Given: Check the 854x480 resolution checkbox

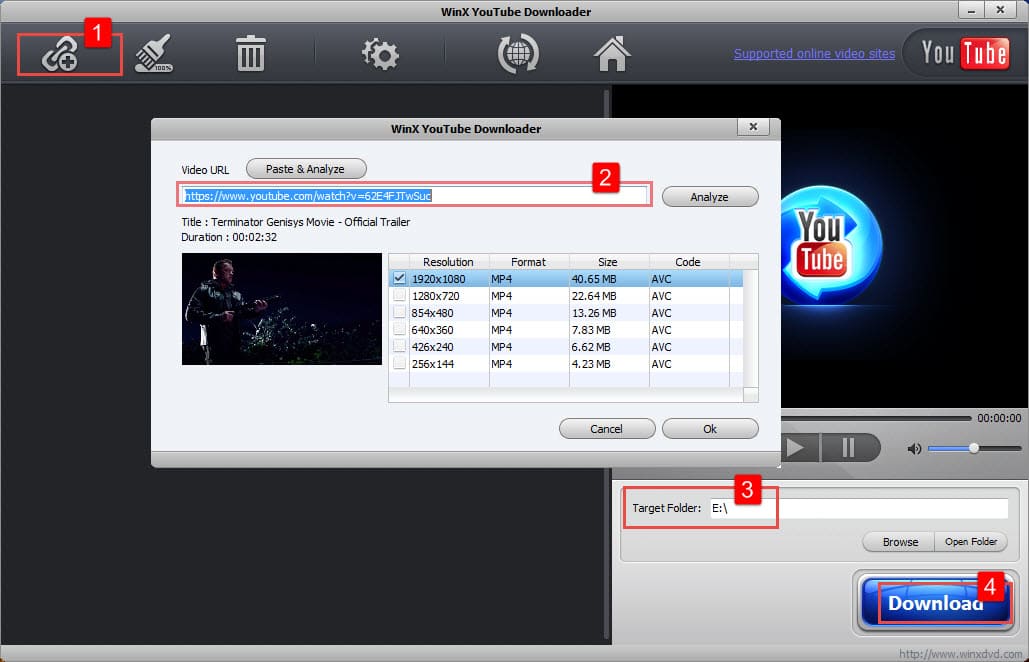Looking at the screenshot, I should pos(399,312).
